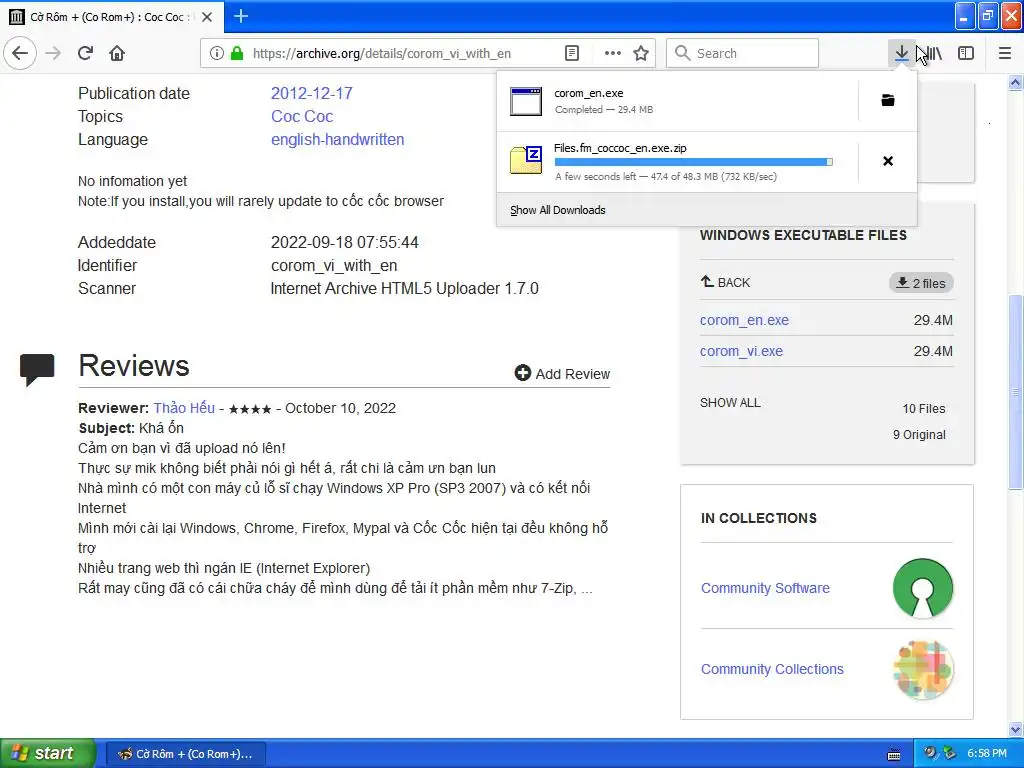Screen dimensions: 1024x768
Task: Click the corom_en.exe download entry icon
Action: point(526,101)
